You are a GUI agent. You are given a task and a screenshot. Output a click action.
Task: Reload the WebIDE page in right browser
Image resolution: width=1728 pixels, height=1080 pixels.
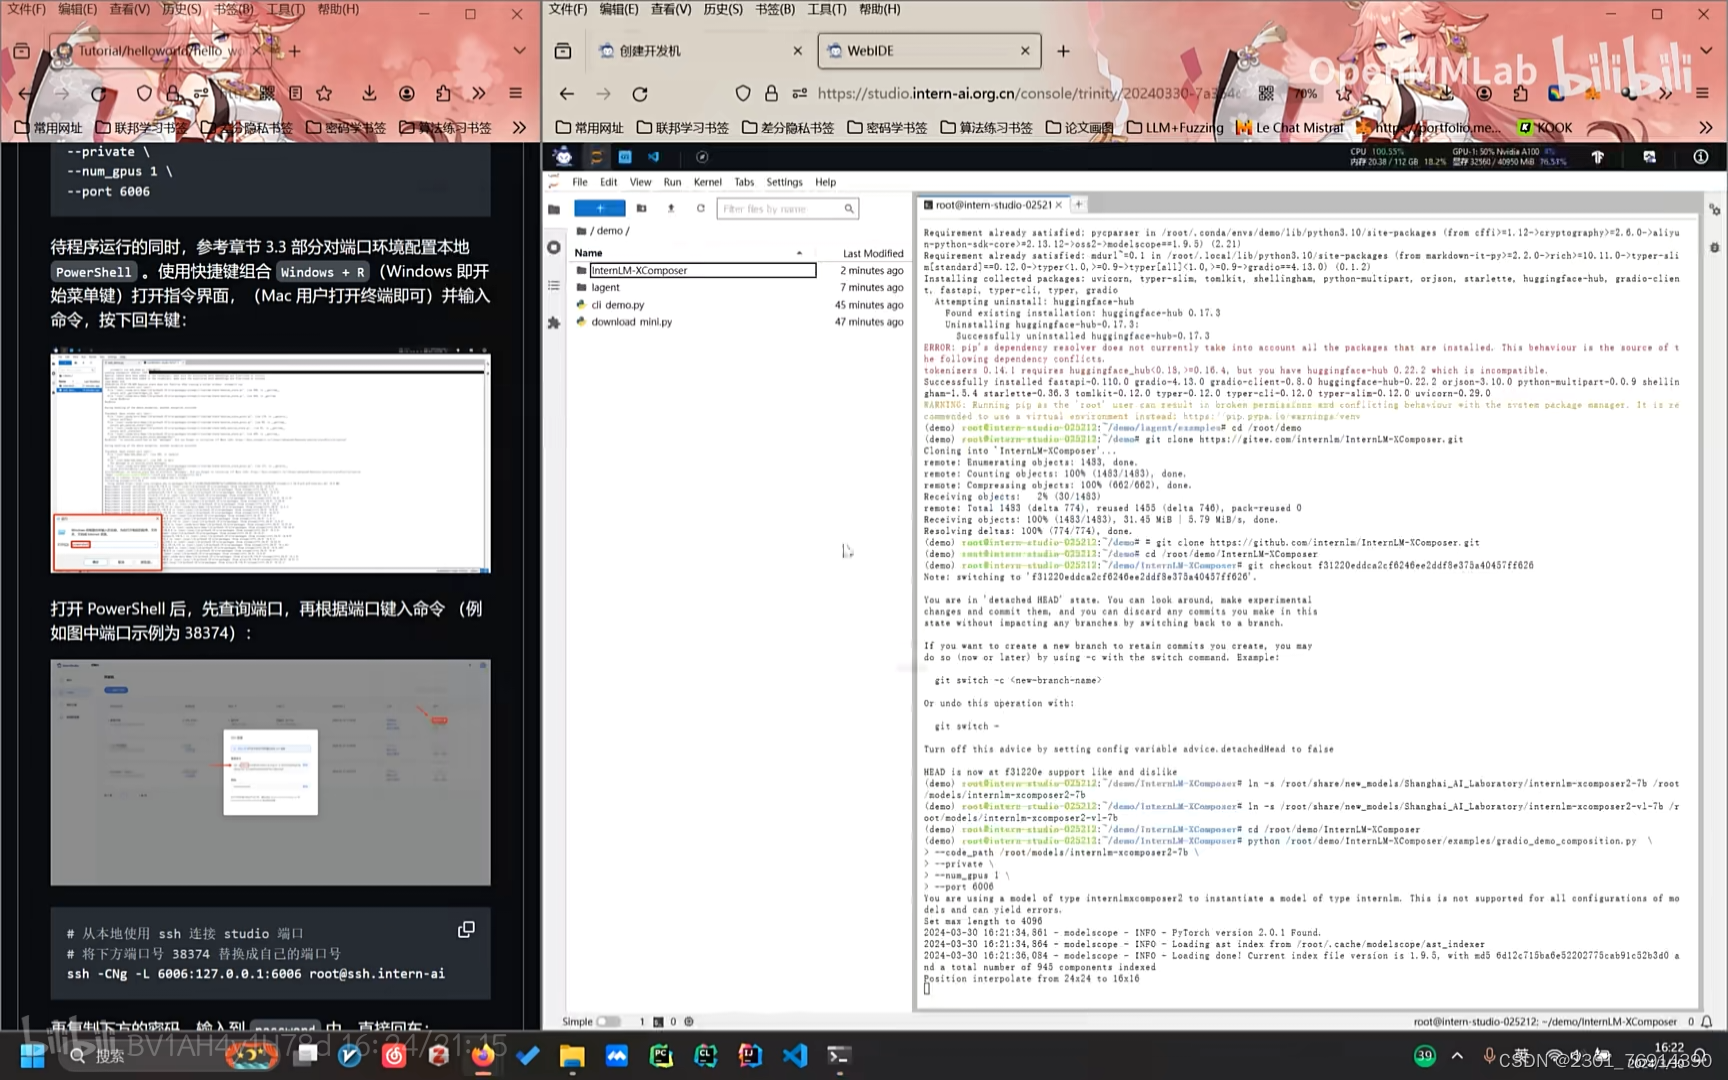click(x=640, y=93)
